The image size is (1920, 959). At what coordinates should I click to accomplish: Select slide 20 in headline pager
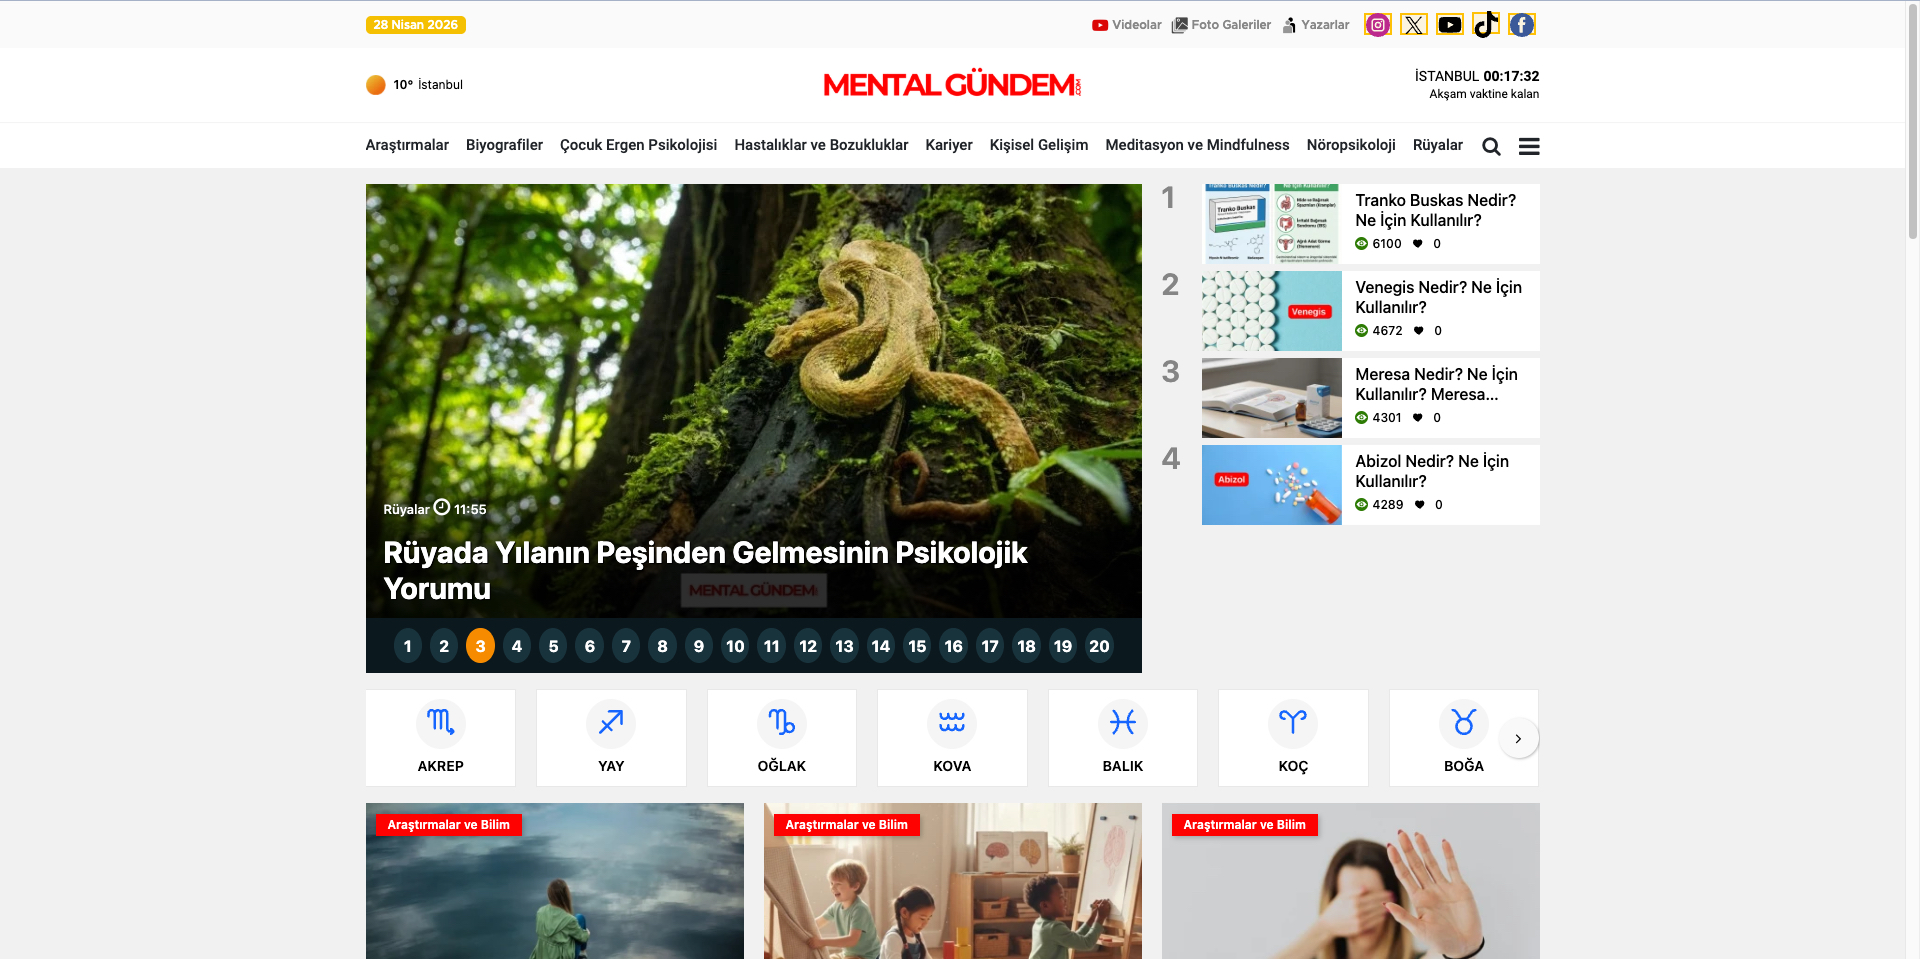1099,646
